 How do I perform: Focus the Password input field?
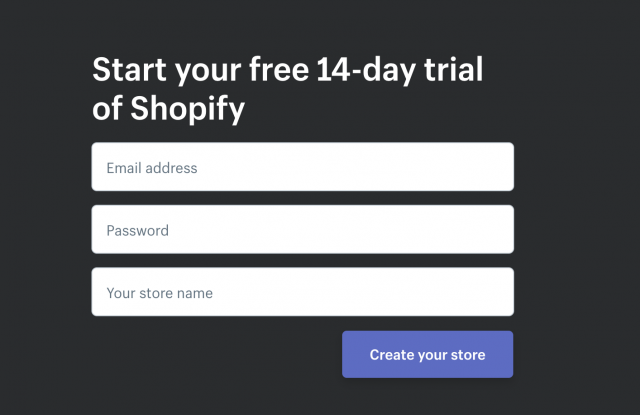click(302, 229)
